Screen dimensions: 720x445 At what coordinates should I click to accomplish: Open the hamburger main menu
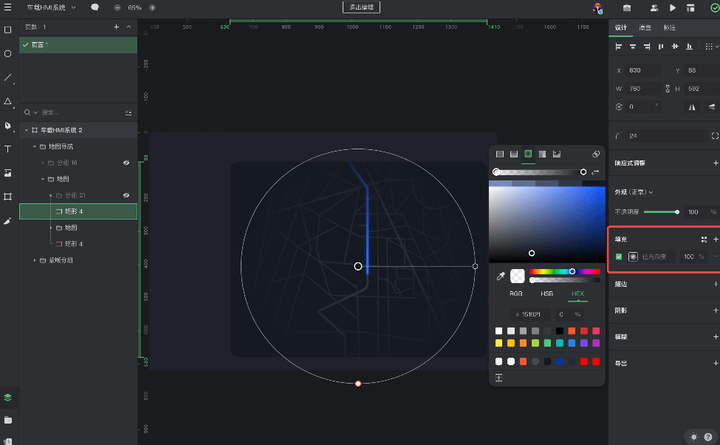coord(7,7)
